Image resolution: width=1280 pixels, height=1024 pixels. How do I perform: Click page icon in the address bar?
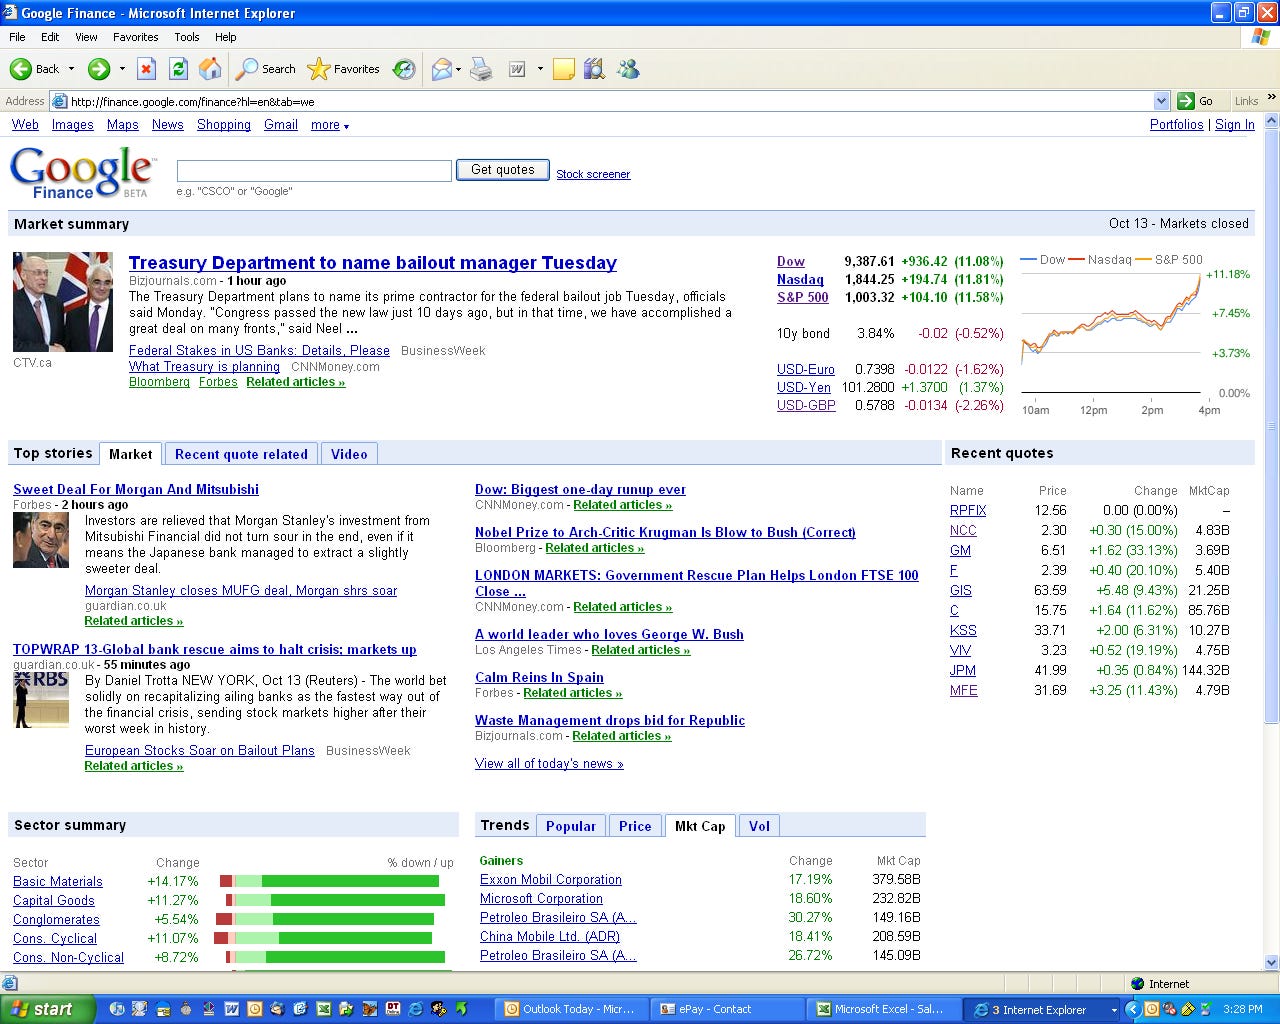click(x=59, y=101)
